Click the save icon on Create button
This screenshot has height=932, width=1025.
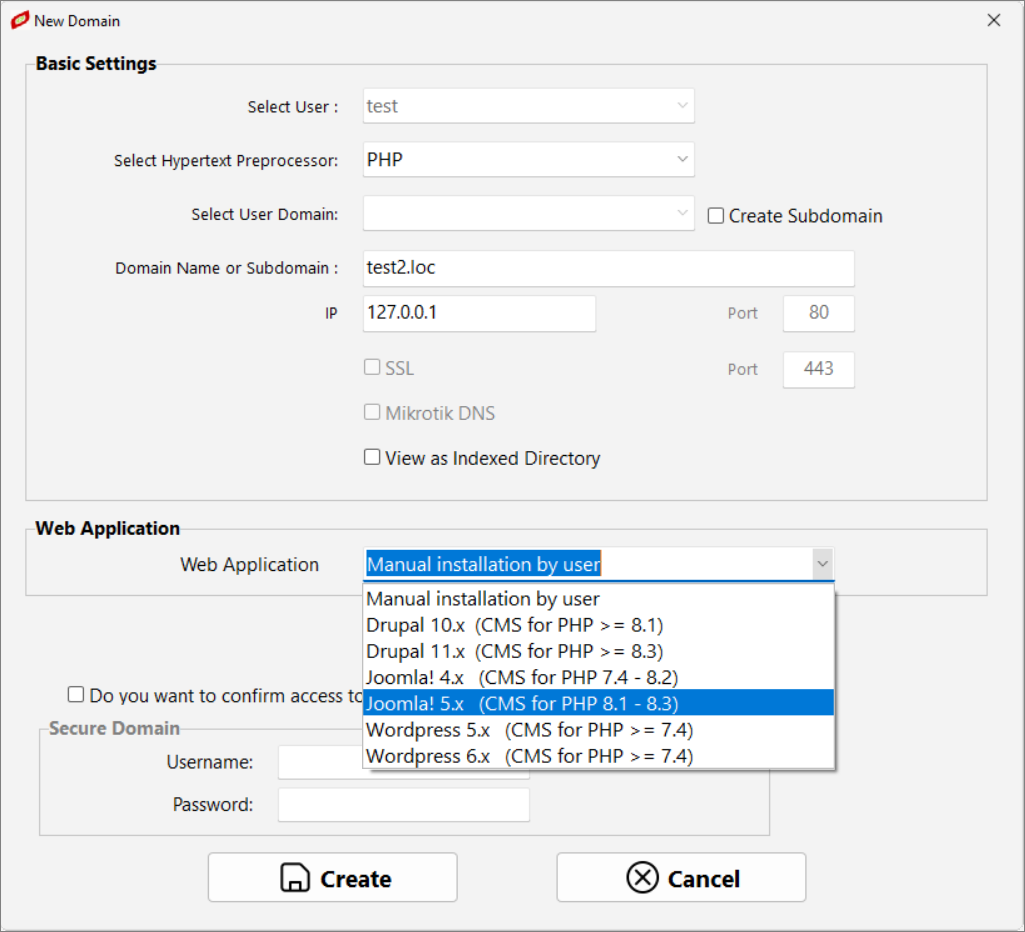[295, 878]
